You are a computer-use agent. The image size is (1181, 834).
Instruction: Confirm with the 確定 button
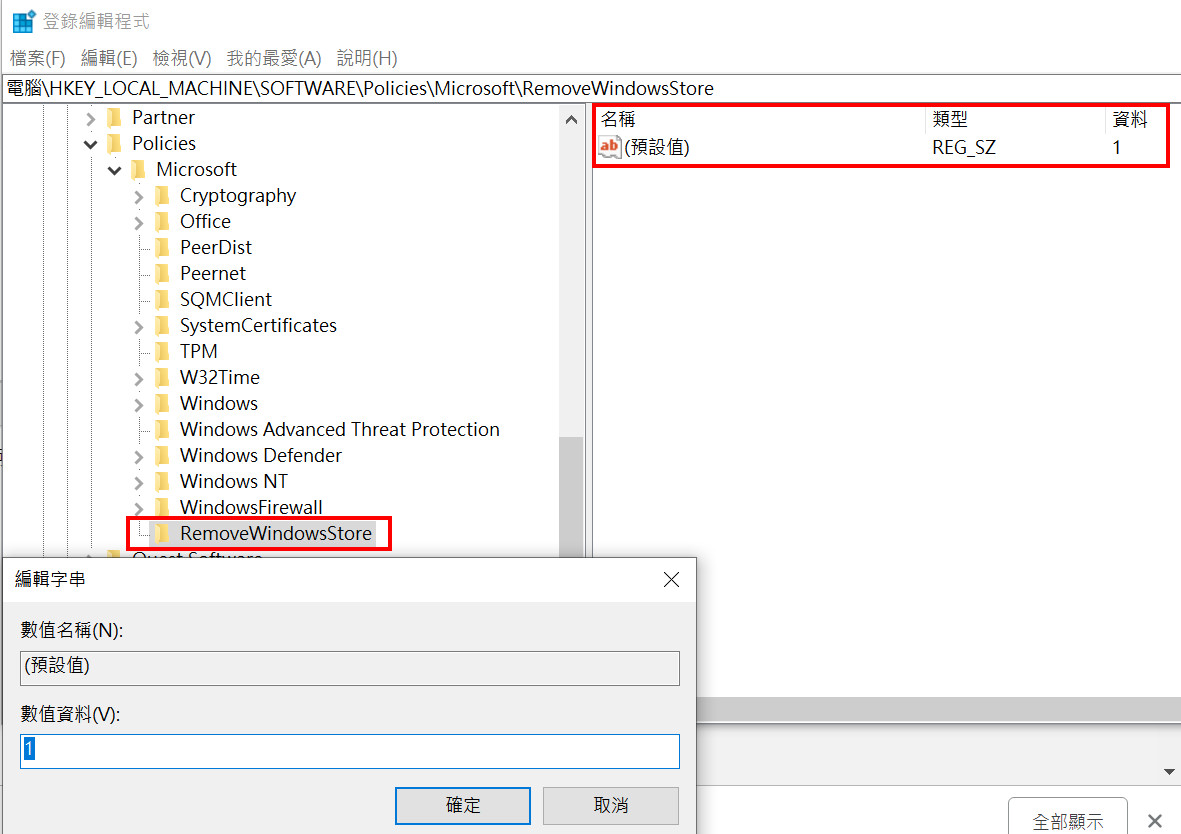pyautogui.click(x=462, y=805)
